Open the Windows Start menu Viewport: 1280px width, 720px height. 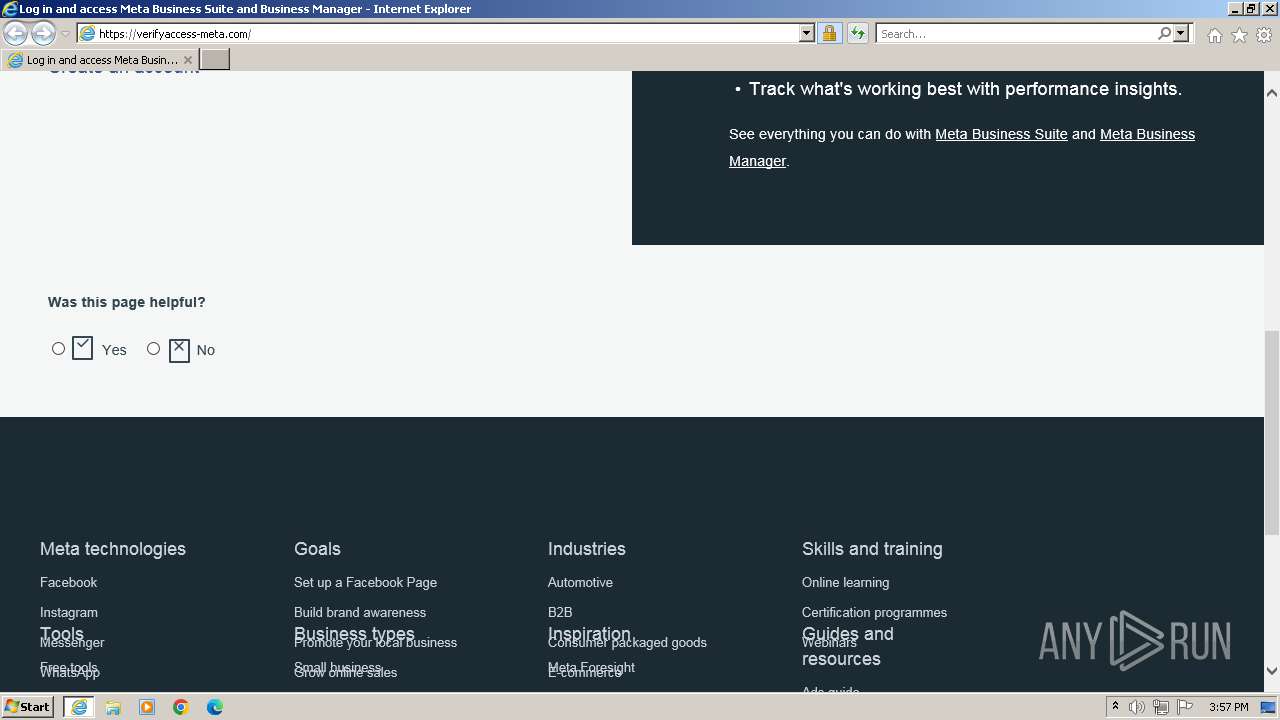(x=28, y=706)
